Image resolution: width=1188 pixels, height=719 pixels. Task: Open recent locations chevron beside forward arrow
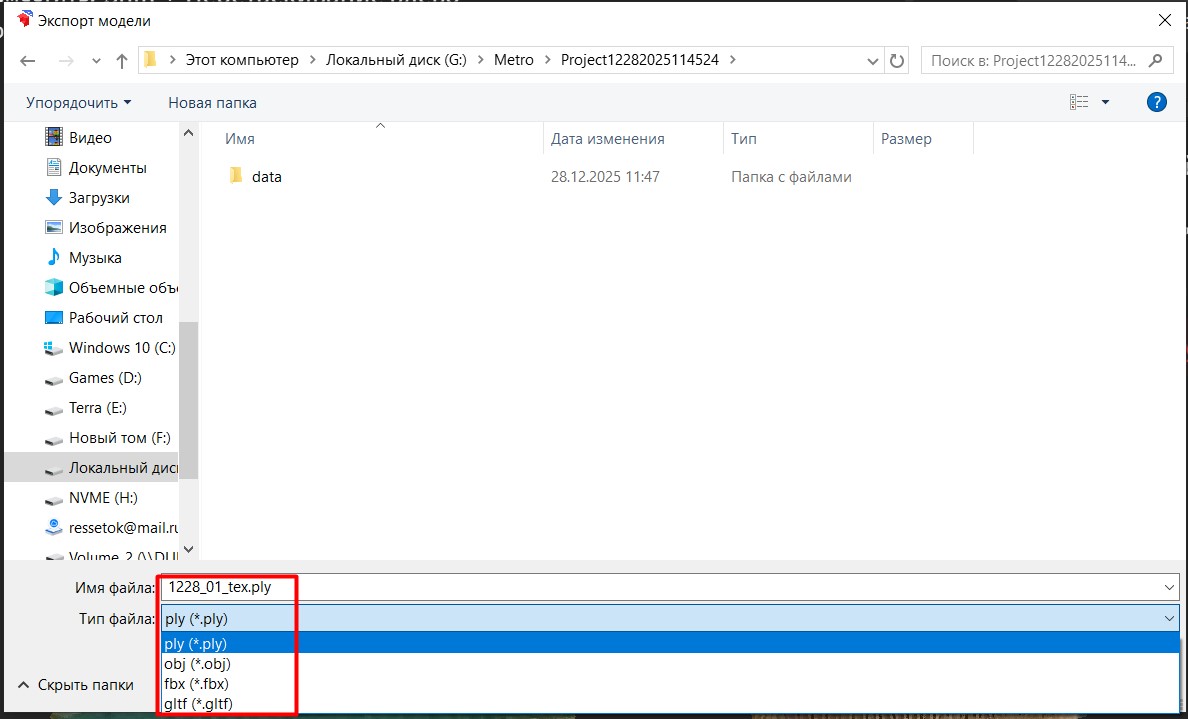tap(96, 61)
